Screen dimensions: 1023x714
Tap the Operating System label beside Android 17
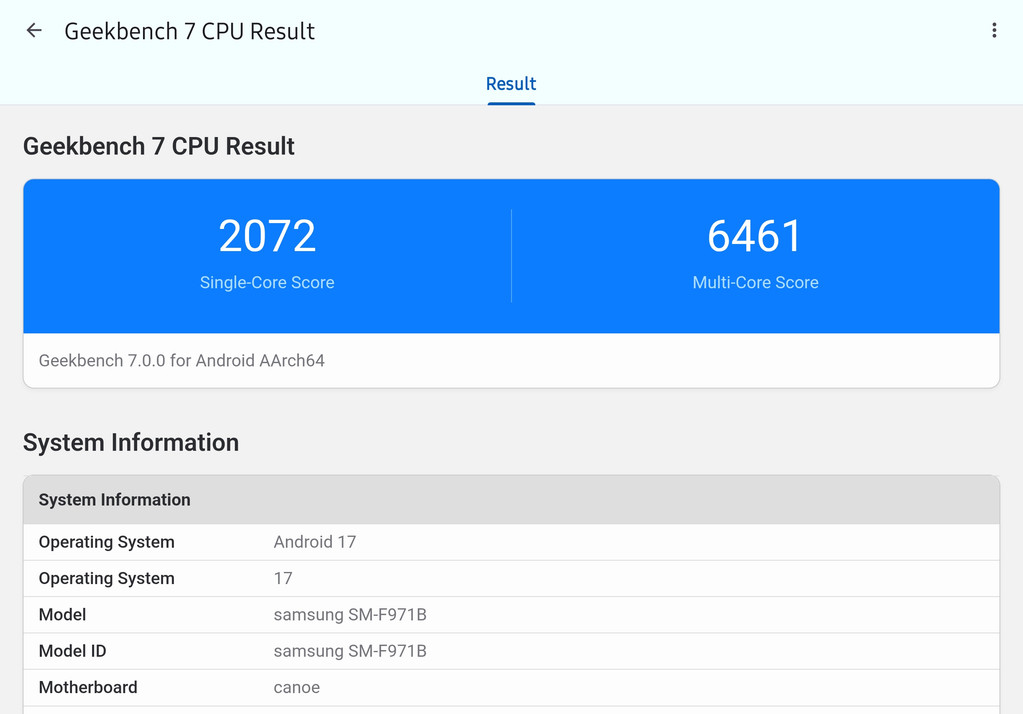pos(106,542)
